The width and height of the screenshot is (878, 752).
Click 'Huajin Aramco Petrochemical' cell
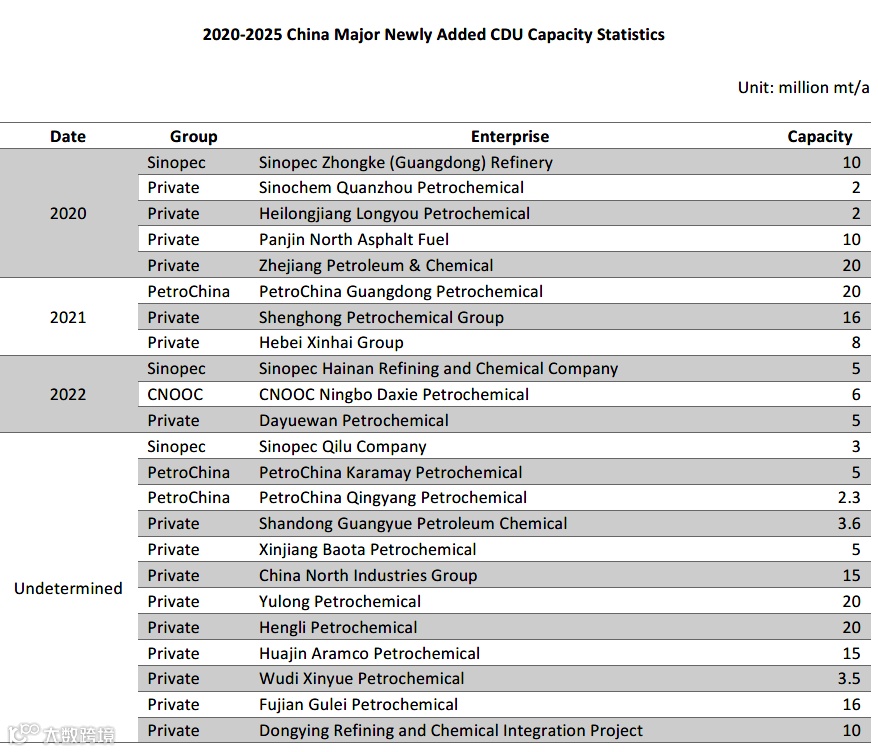point(369,654)
